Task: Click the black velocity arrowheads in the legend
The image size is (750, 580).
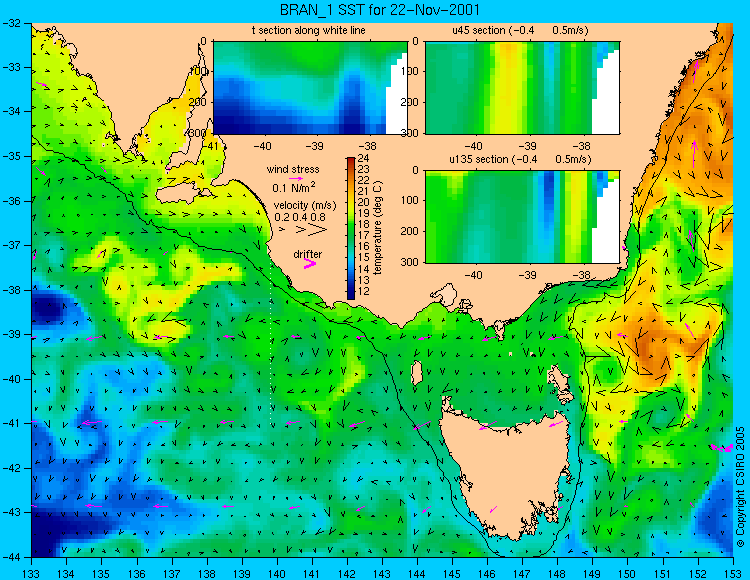Action: pyautogui.click(x=304, y=230)
